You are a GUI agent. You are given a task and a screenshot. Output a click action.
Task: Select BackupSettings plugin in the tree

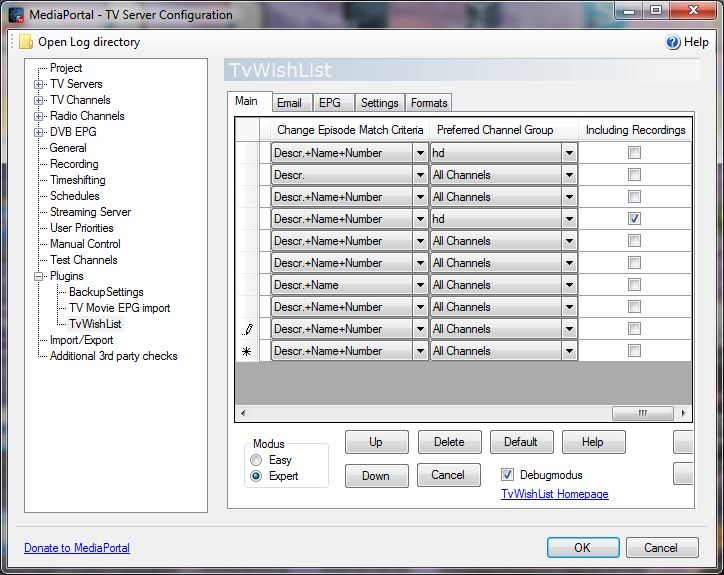coord(106,292)
